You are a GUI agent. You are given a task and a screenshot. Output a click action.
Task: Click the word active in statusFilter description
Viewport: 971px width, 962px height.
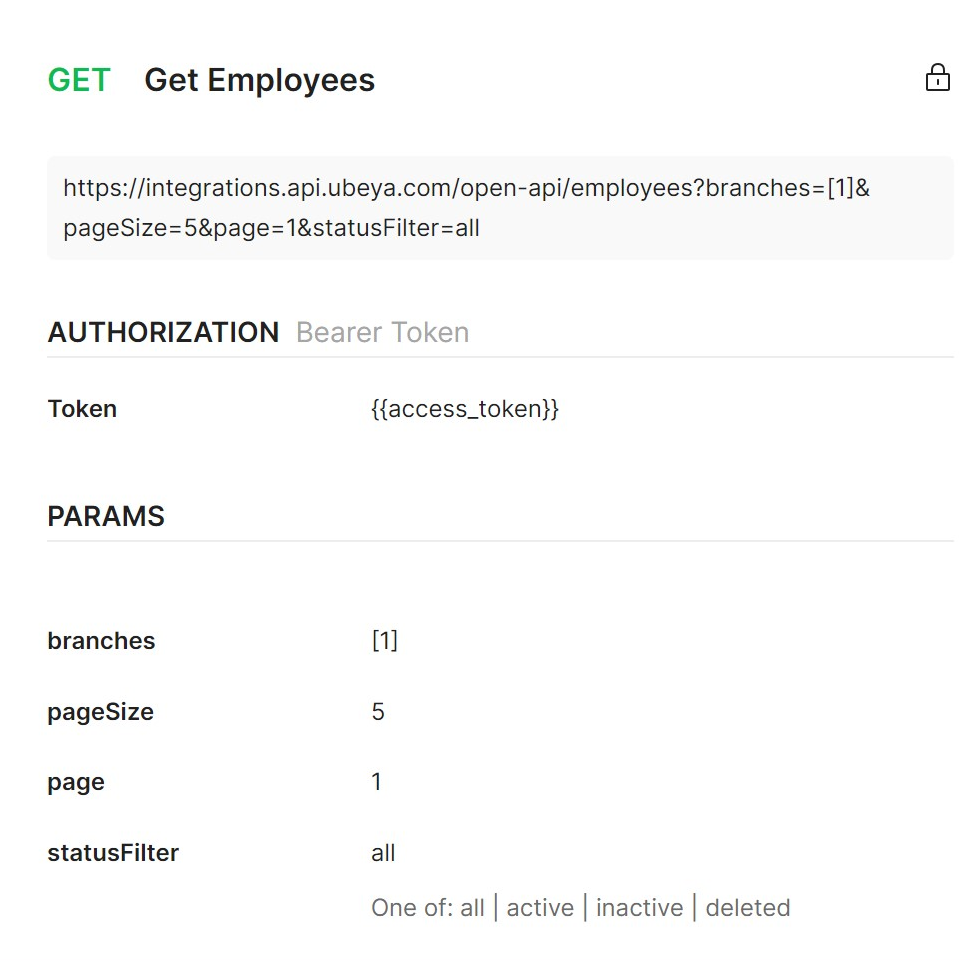pyautogui.click(x=540, y=908)
